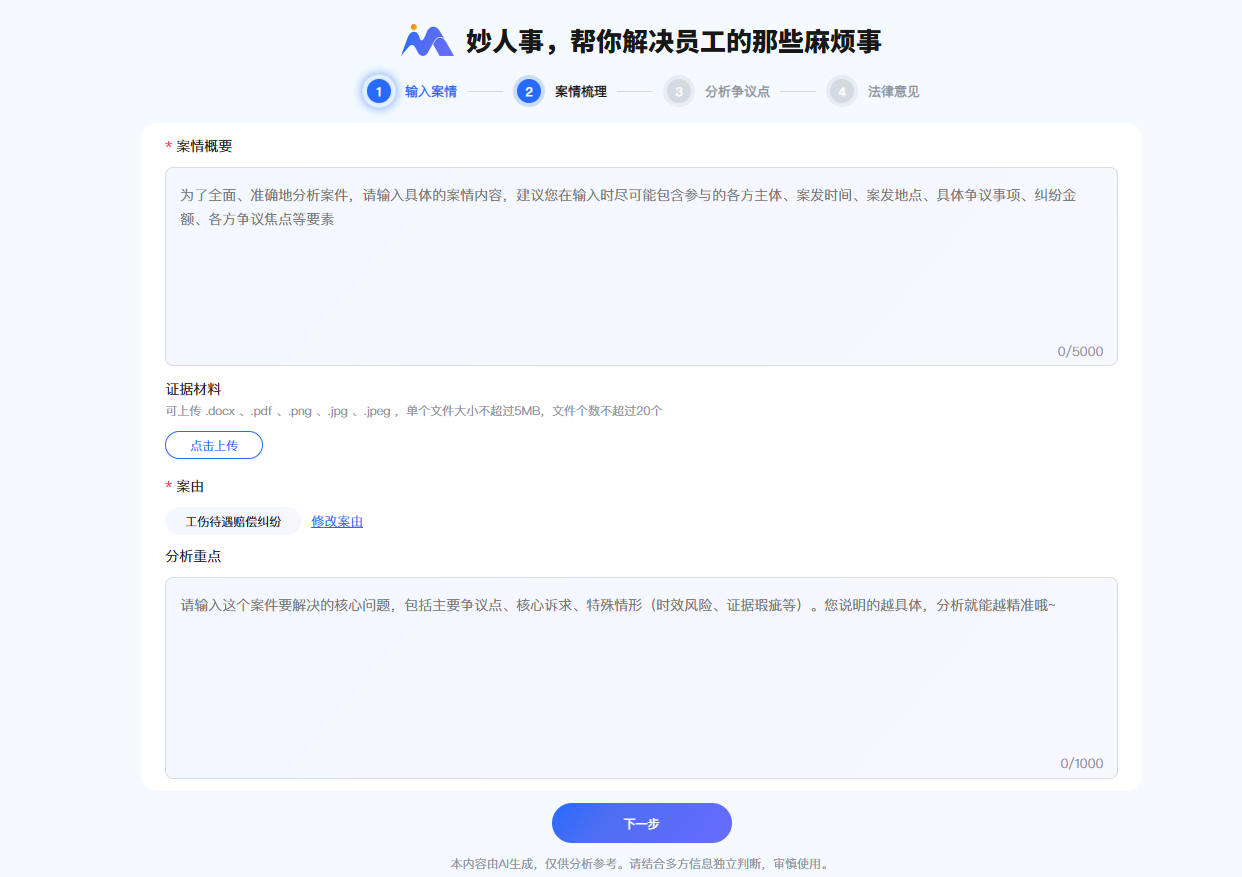Open the 输入案情 step label
Image resolution: width=1242 pixels, height=877 pixels.
coord(431,92)
